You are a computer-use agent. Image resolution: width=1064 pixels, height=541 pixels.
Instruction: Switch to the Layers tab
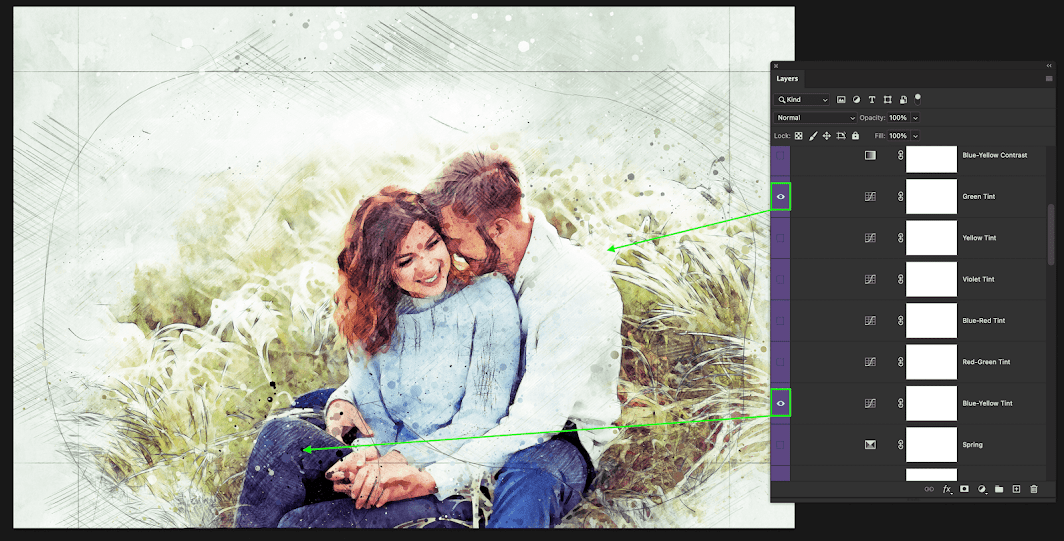tap(787, 79)
